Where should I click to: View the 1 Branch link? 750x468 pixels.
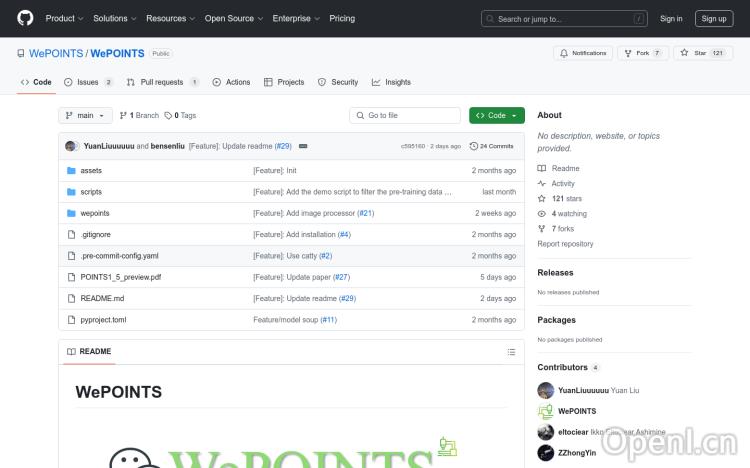click(139, 115)
